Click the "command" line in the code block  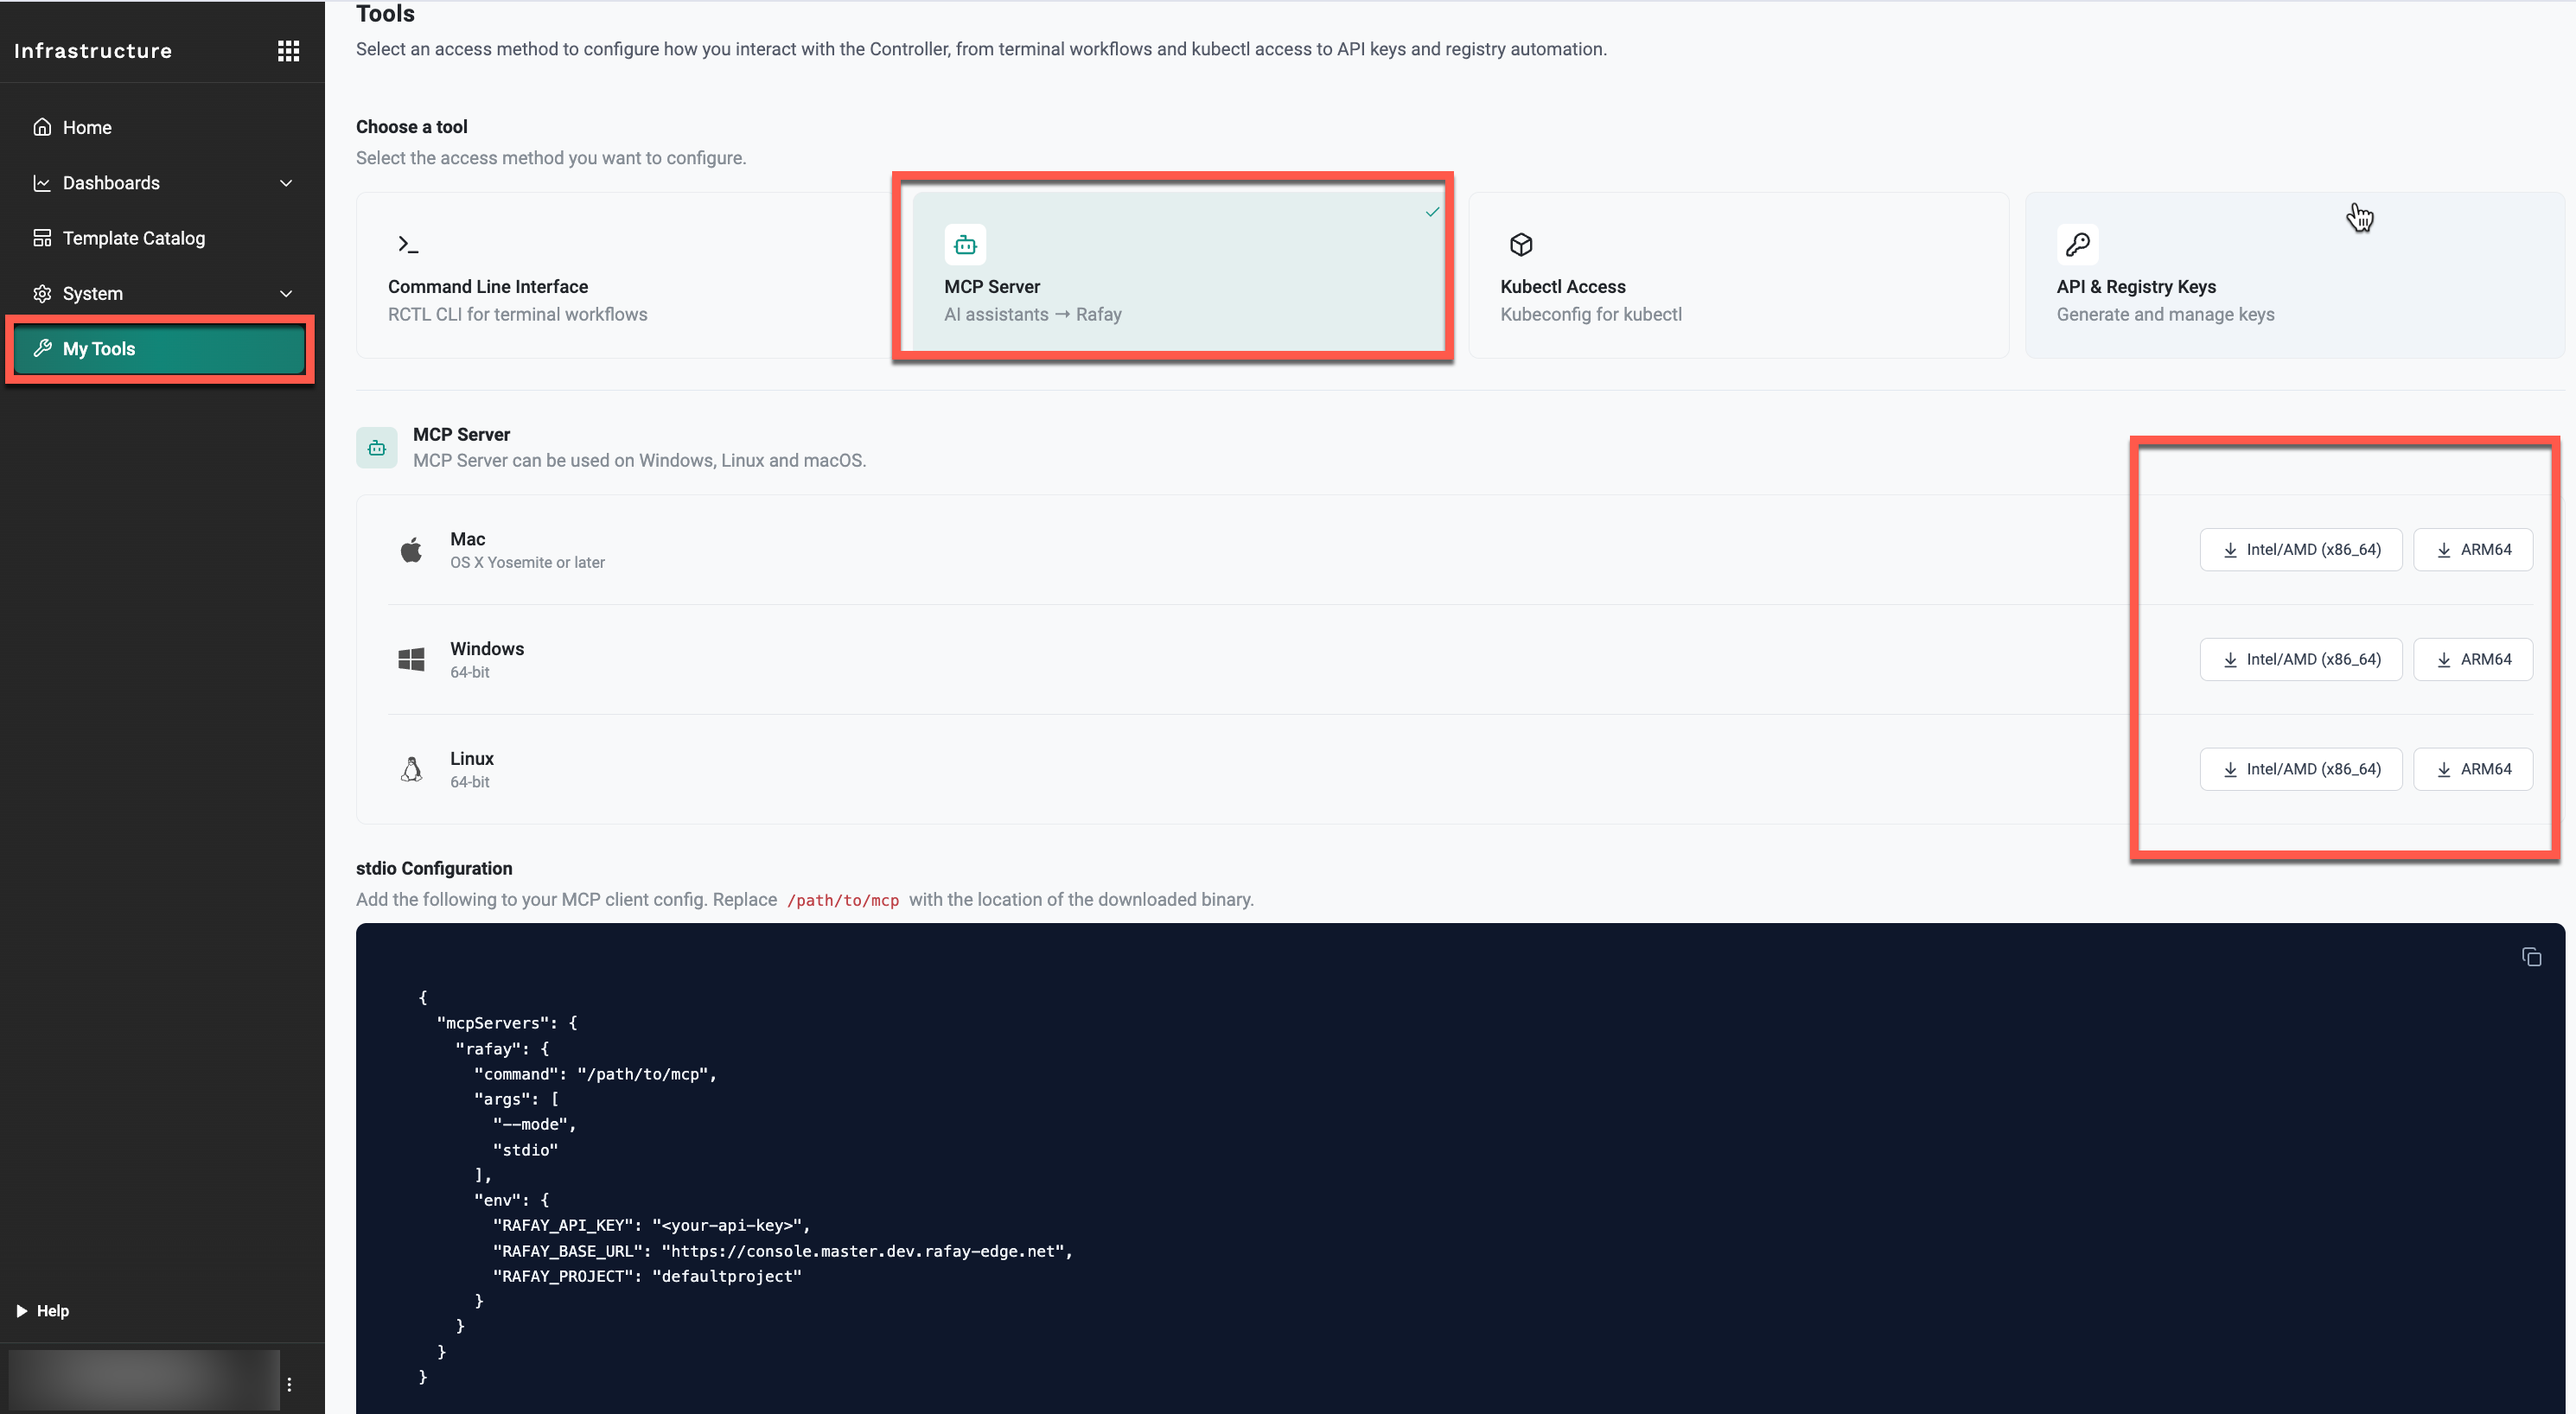pyautogui.click(x=596, y=1074)
